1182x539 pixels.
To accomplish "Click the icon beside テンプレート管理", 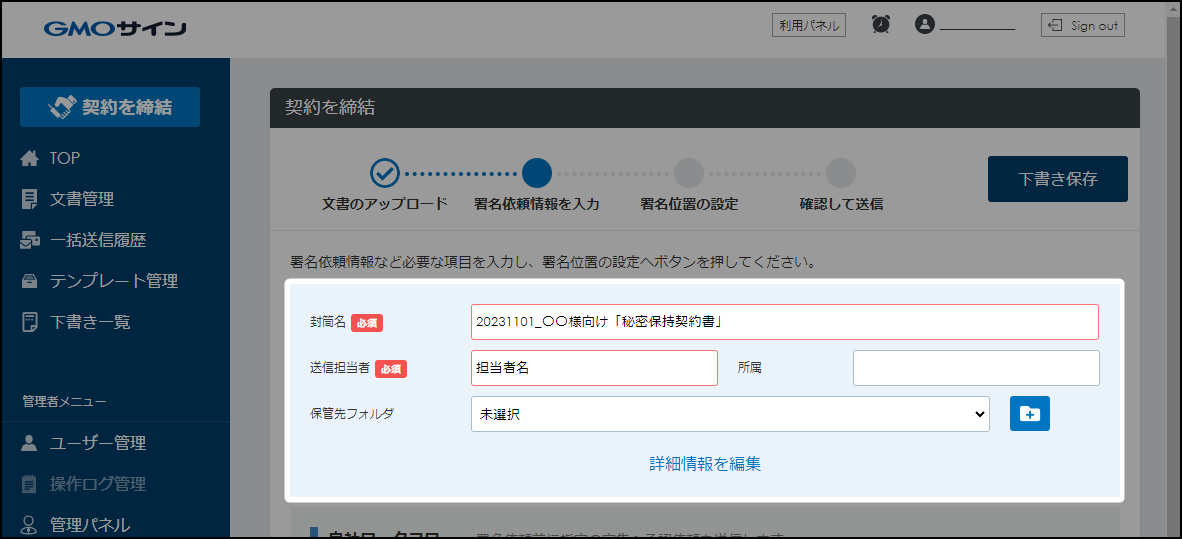I will [30, 281].
